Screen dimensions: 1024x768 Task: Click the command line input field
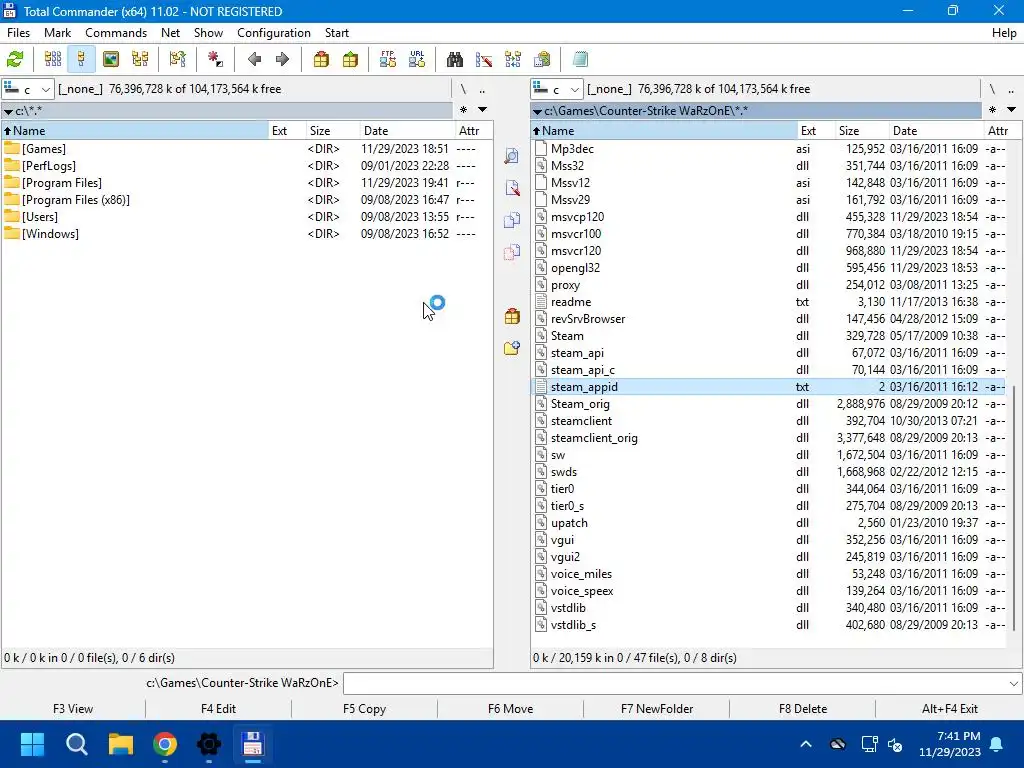pyautogui.click(x=675, y=684)
